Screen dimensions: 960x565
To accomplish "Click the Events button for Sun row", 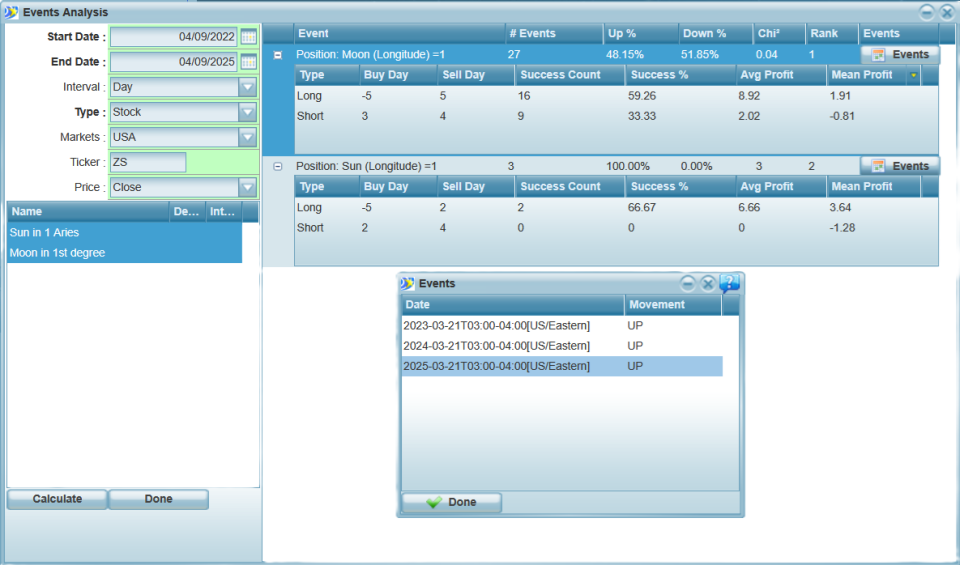I will point(900,167).
